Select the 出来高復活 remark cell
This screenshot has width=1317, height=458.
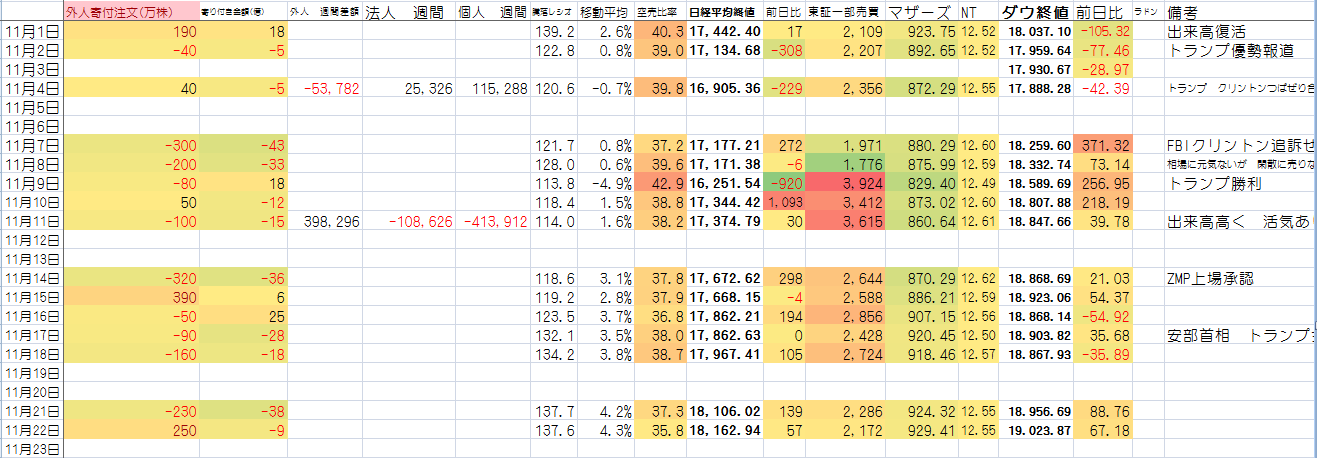(1214, 32)
